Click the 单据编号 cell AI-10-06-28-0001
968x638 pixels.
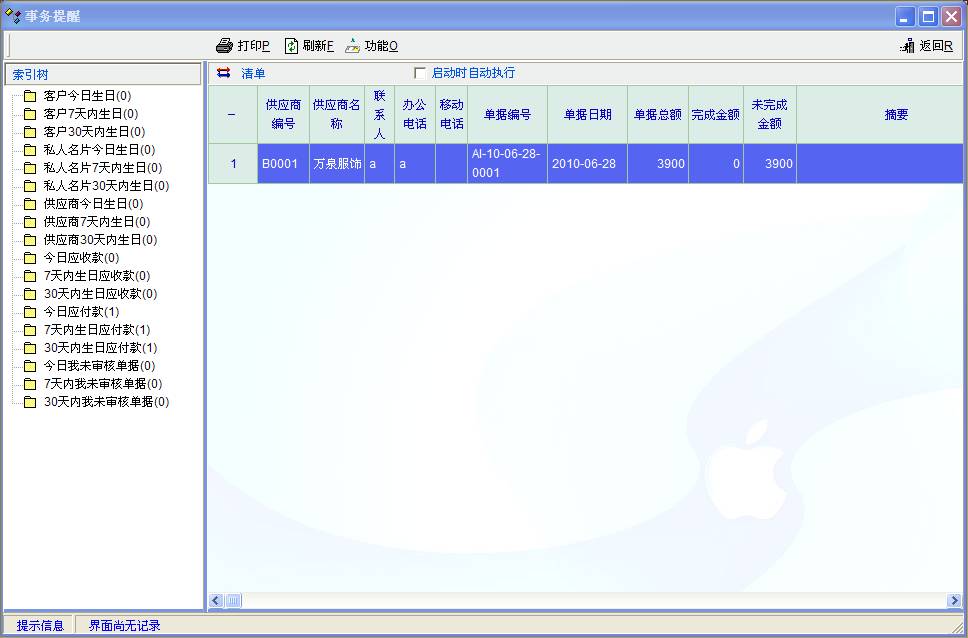tap(507, 164)
